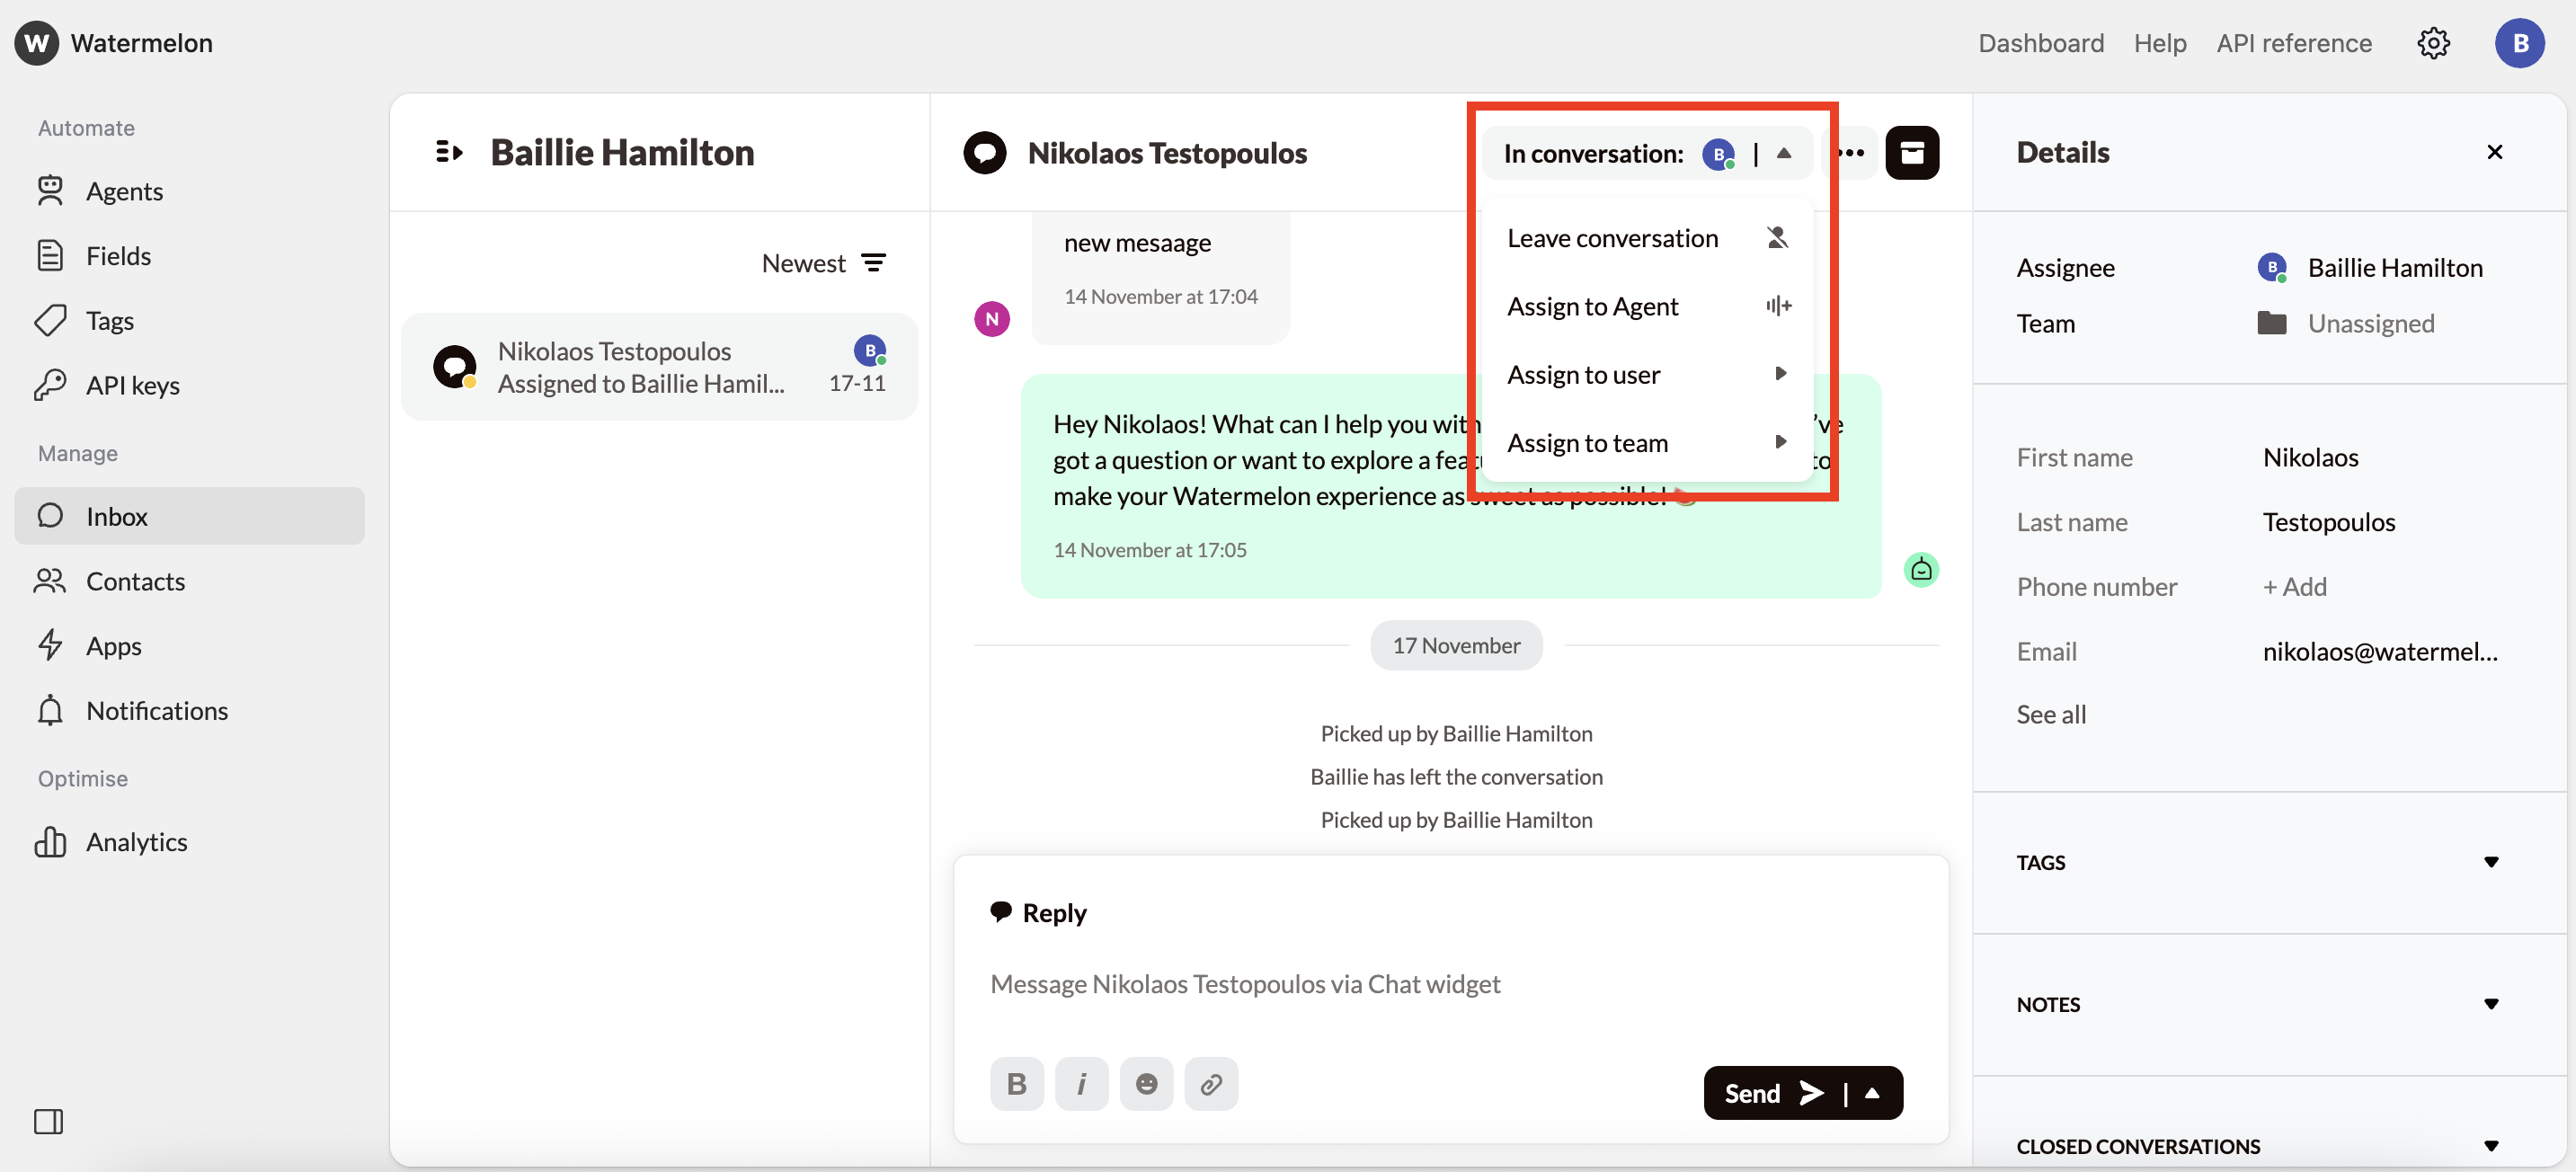Close the Details panel

point(2494,152)
